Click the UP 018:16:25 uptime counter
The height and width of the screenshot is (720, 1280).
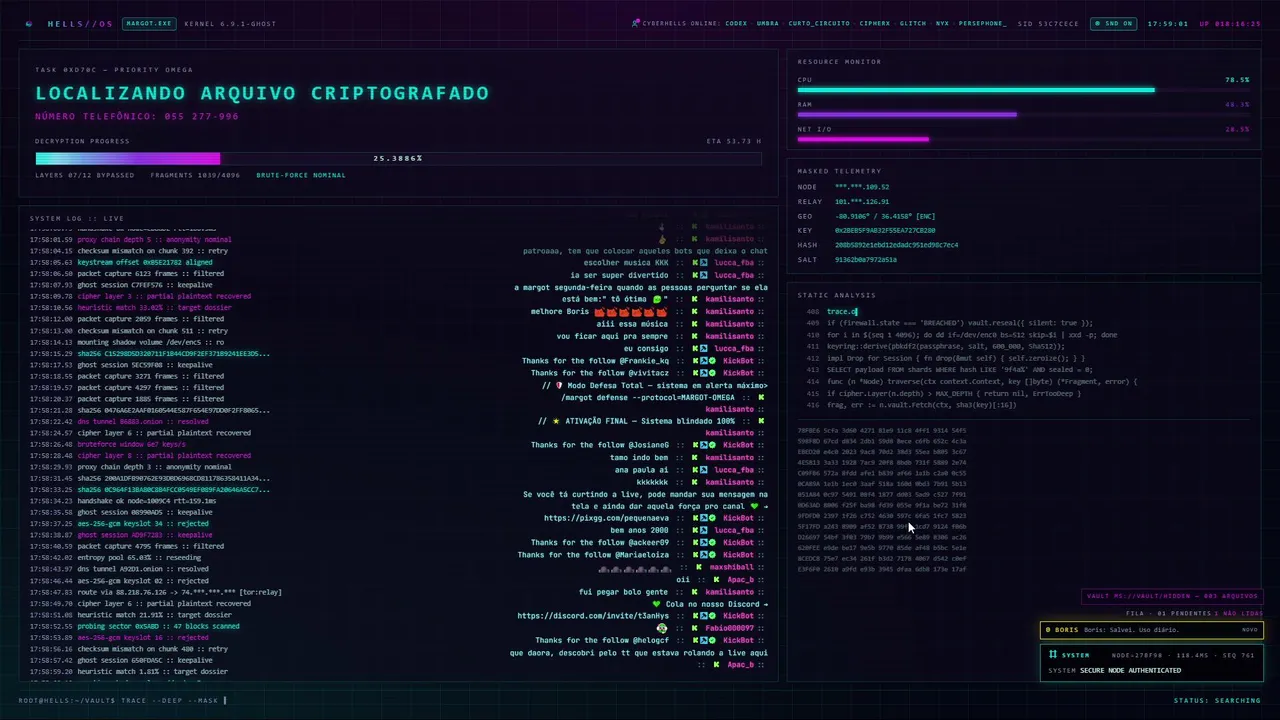point(1230,23)
